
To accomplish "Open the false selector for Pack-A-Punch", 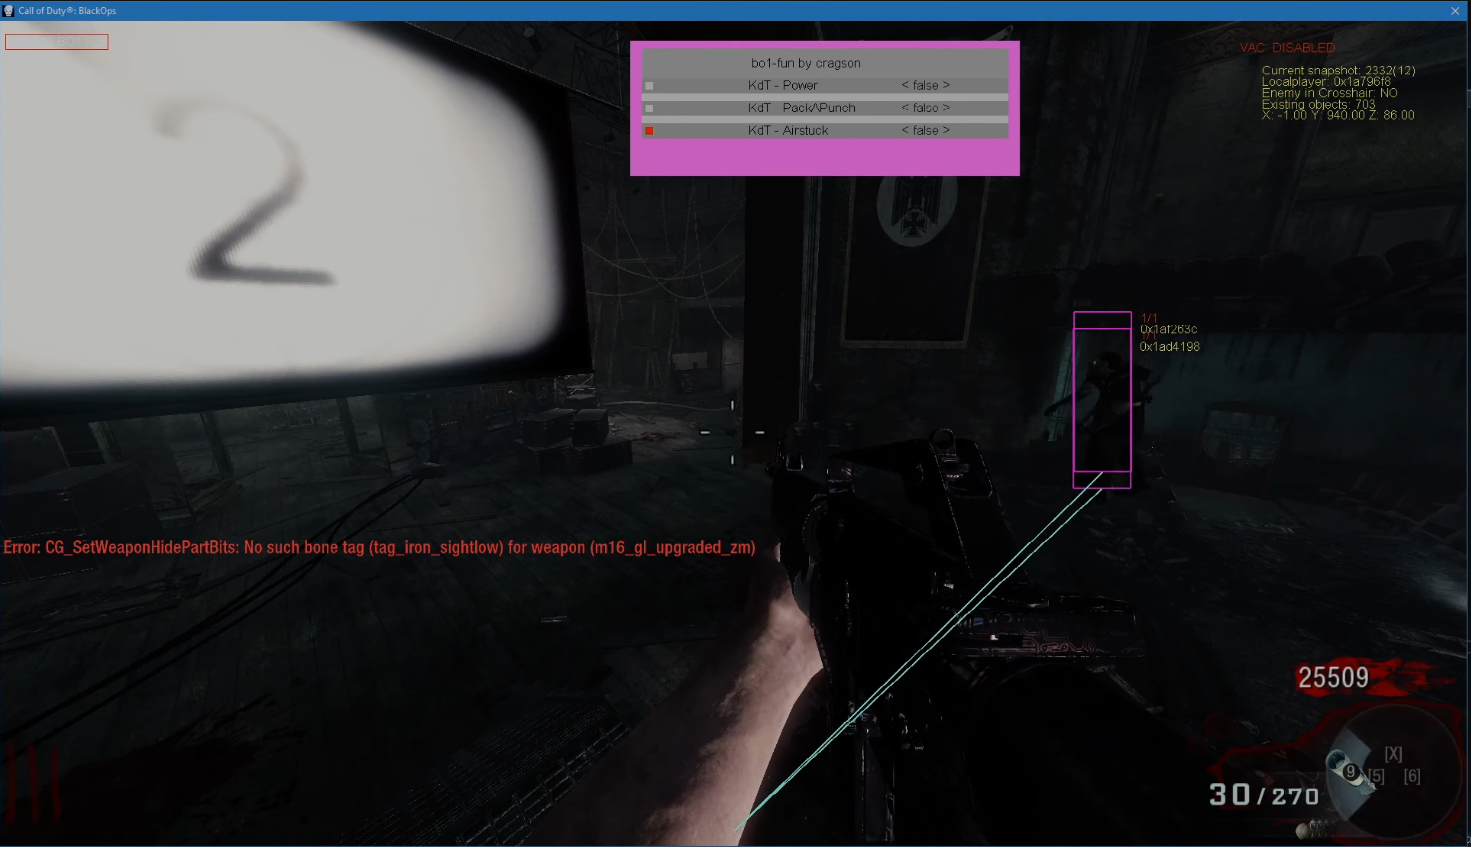I will pos(924,107).
